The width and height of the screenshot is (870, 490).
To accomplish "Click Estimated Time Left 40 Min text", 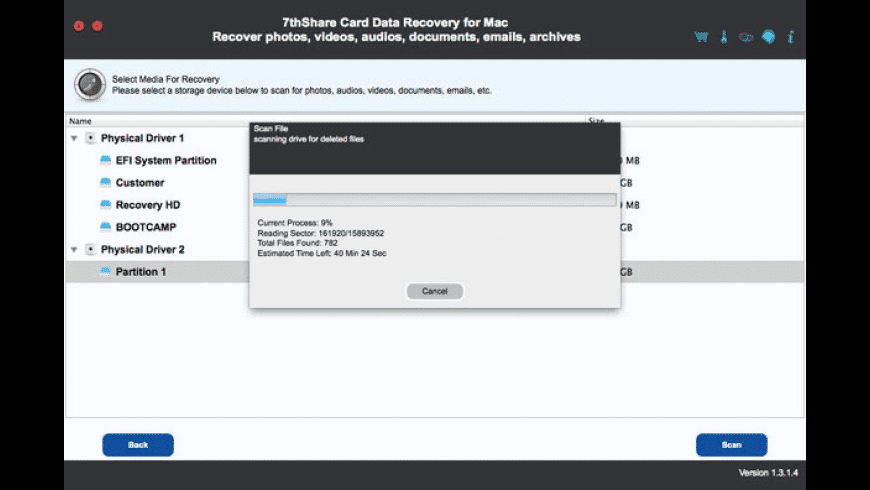I will 322,254.
